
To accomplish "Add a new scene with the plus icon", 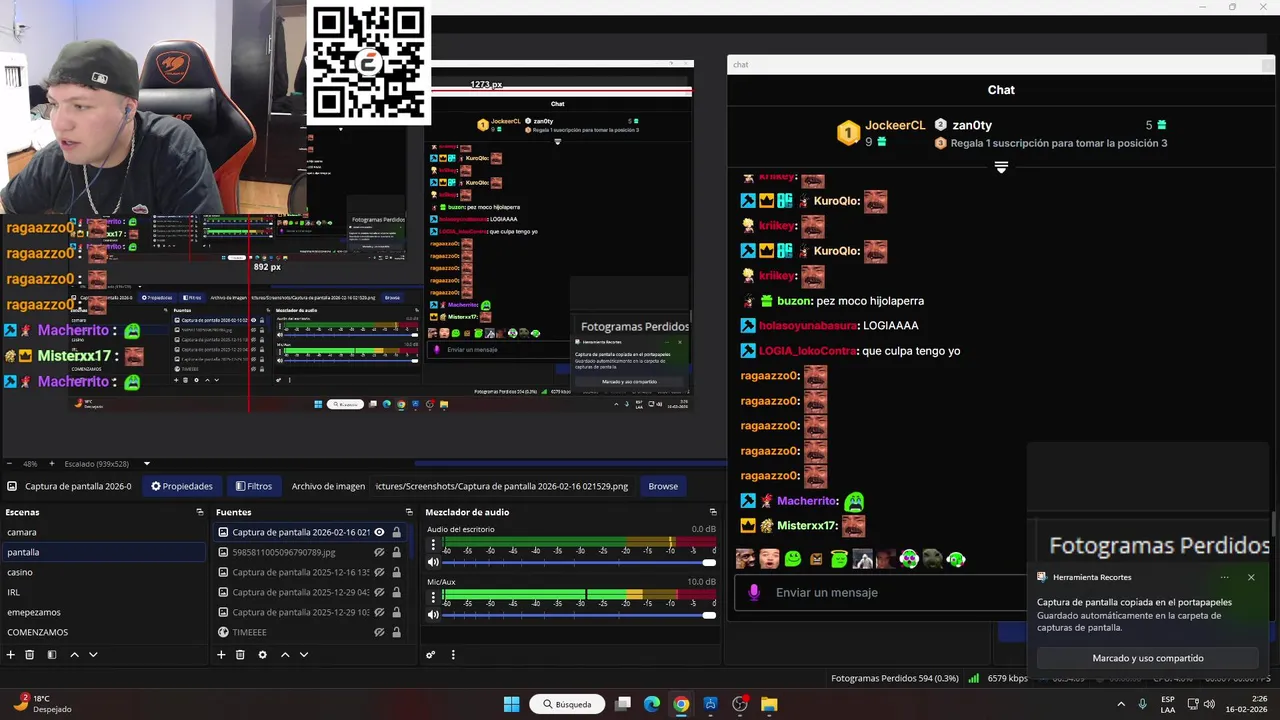I will click(x=11, y=655).
